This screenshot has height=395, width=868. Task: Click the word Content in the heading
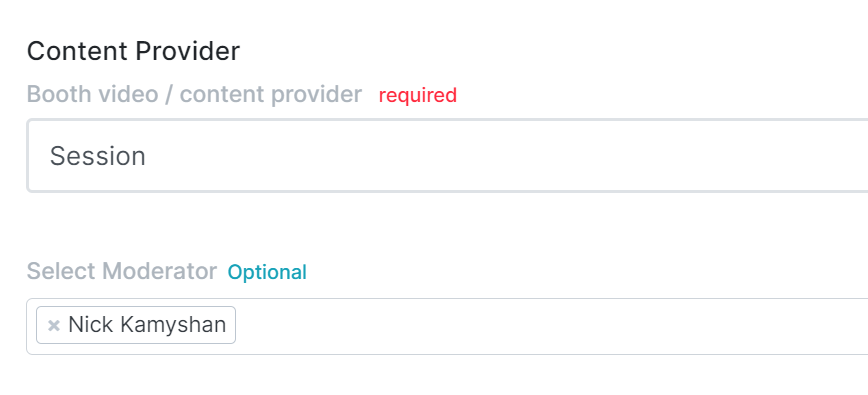78,51
